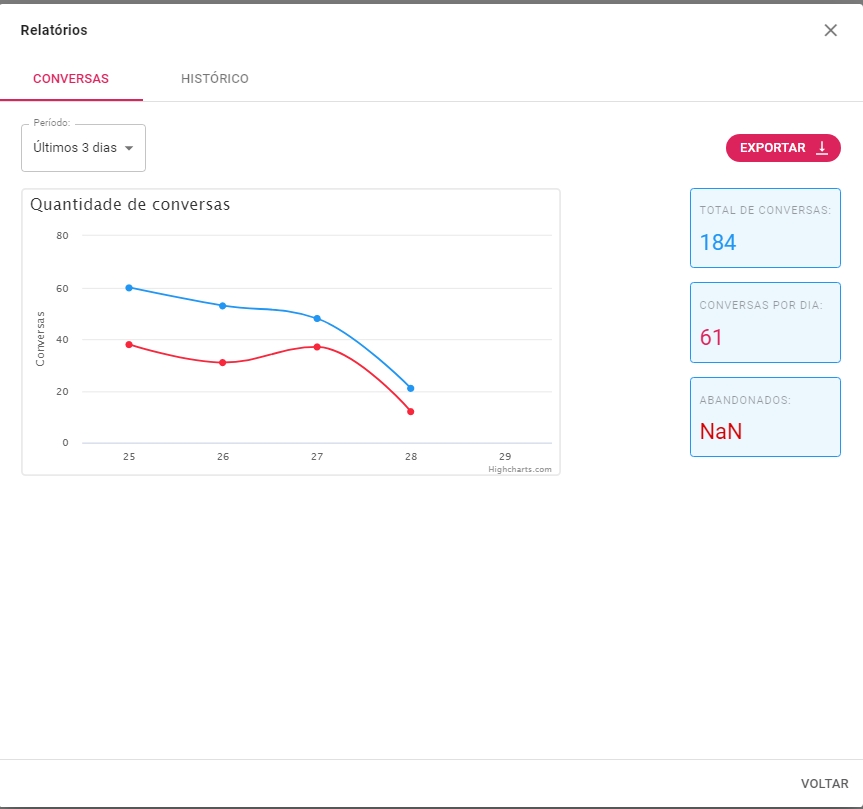Select the red data point at day 26
Viewport: 863px width, 809px height.
tap(223, 362)
